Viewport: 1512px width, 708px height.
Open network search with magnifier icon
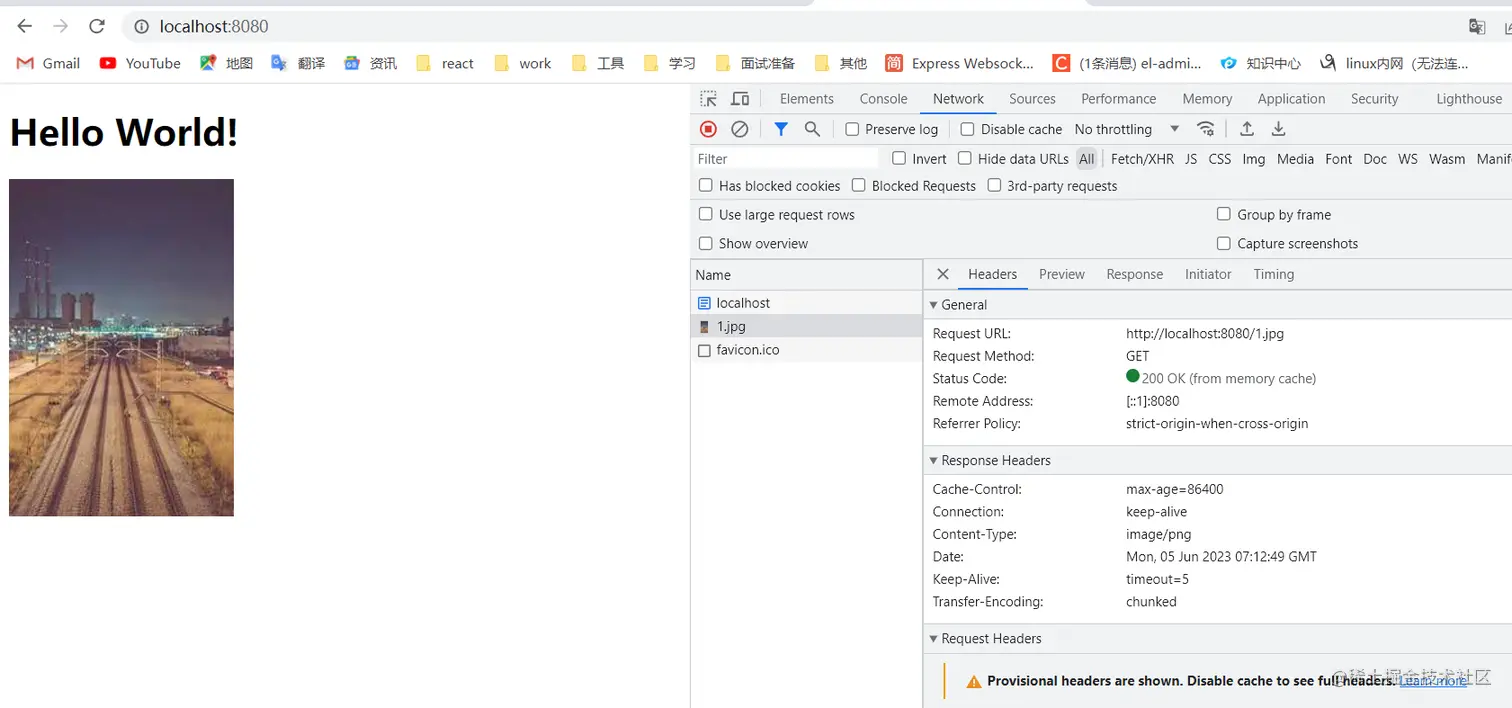pos(812,129)
